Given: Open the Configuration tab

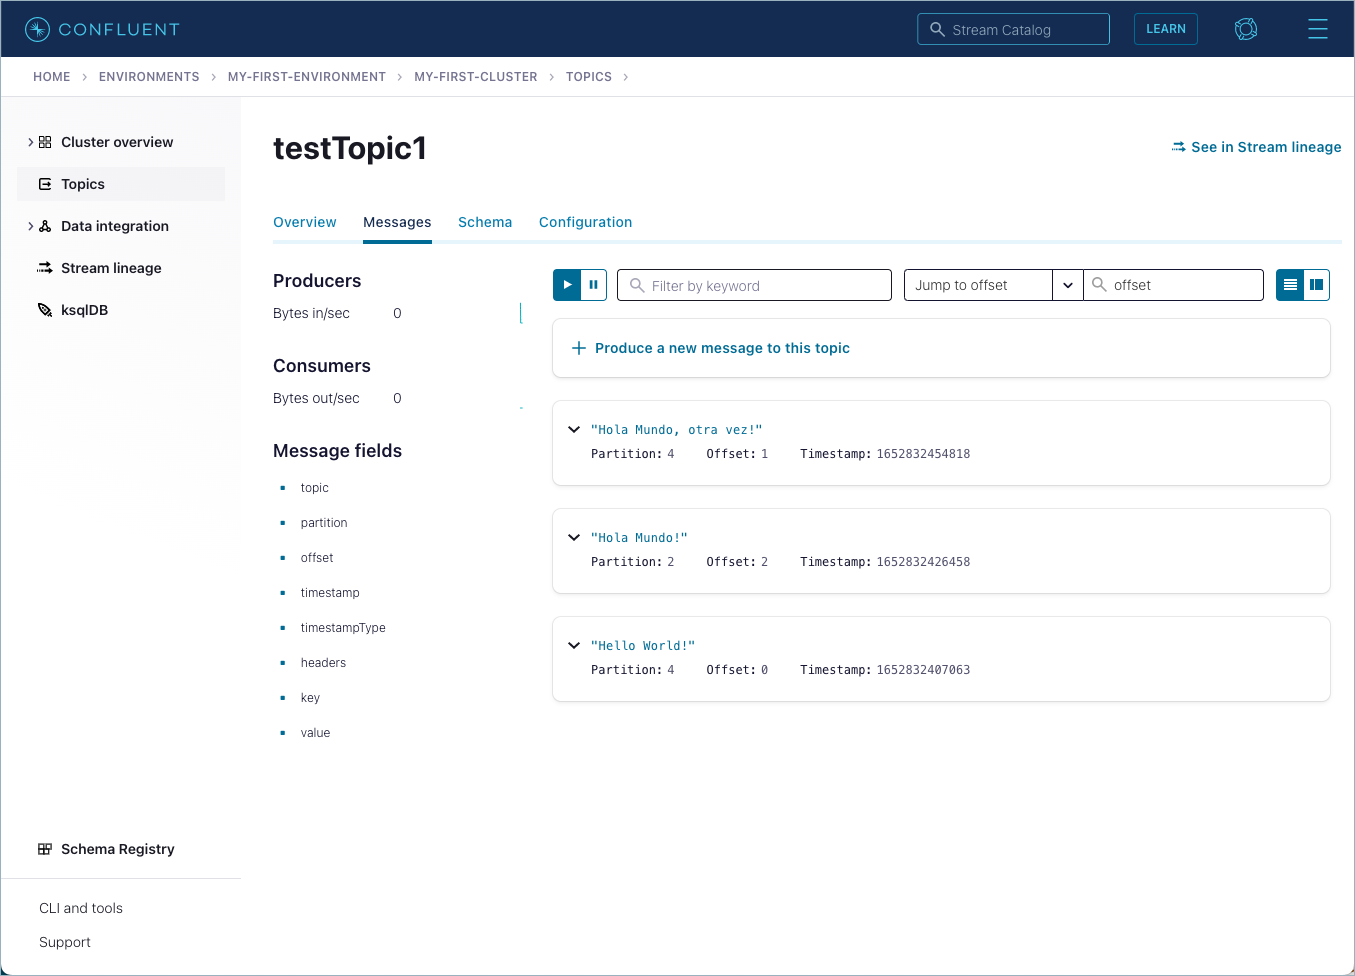Looking at the screenshot, I should point(585,222).
